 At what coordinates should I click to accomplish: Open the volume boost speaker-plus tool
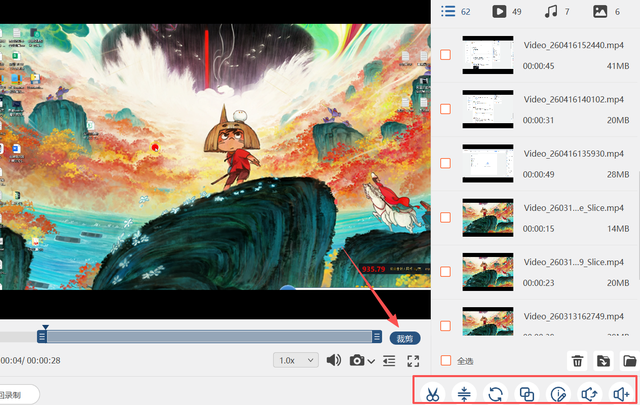pos(621,394)
